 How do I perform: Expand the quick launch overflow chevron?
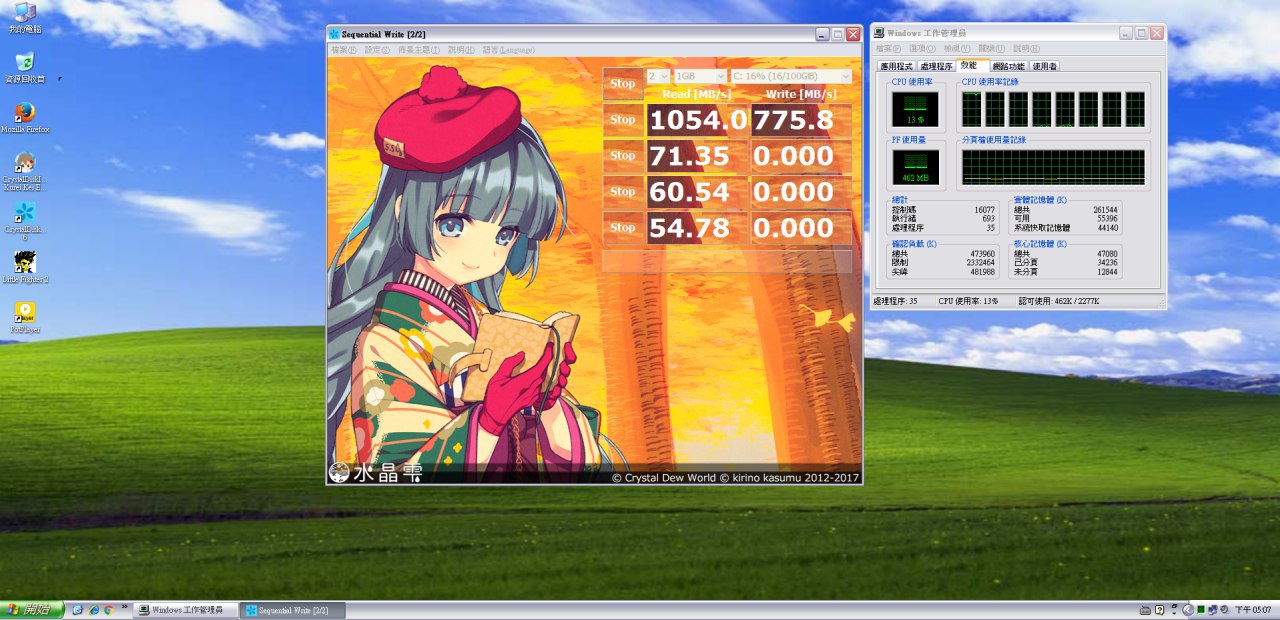124,606
